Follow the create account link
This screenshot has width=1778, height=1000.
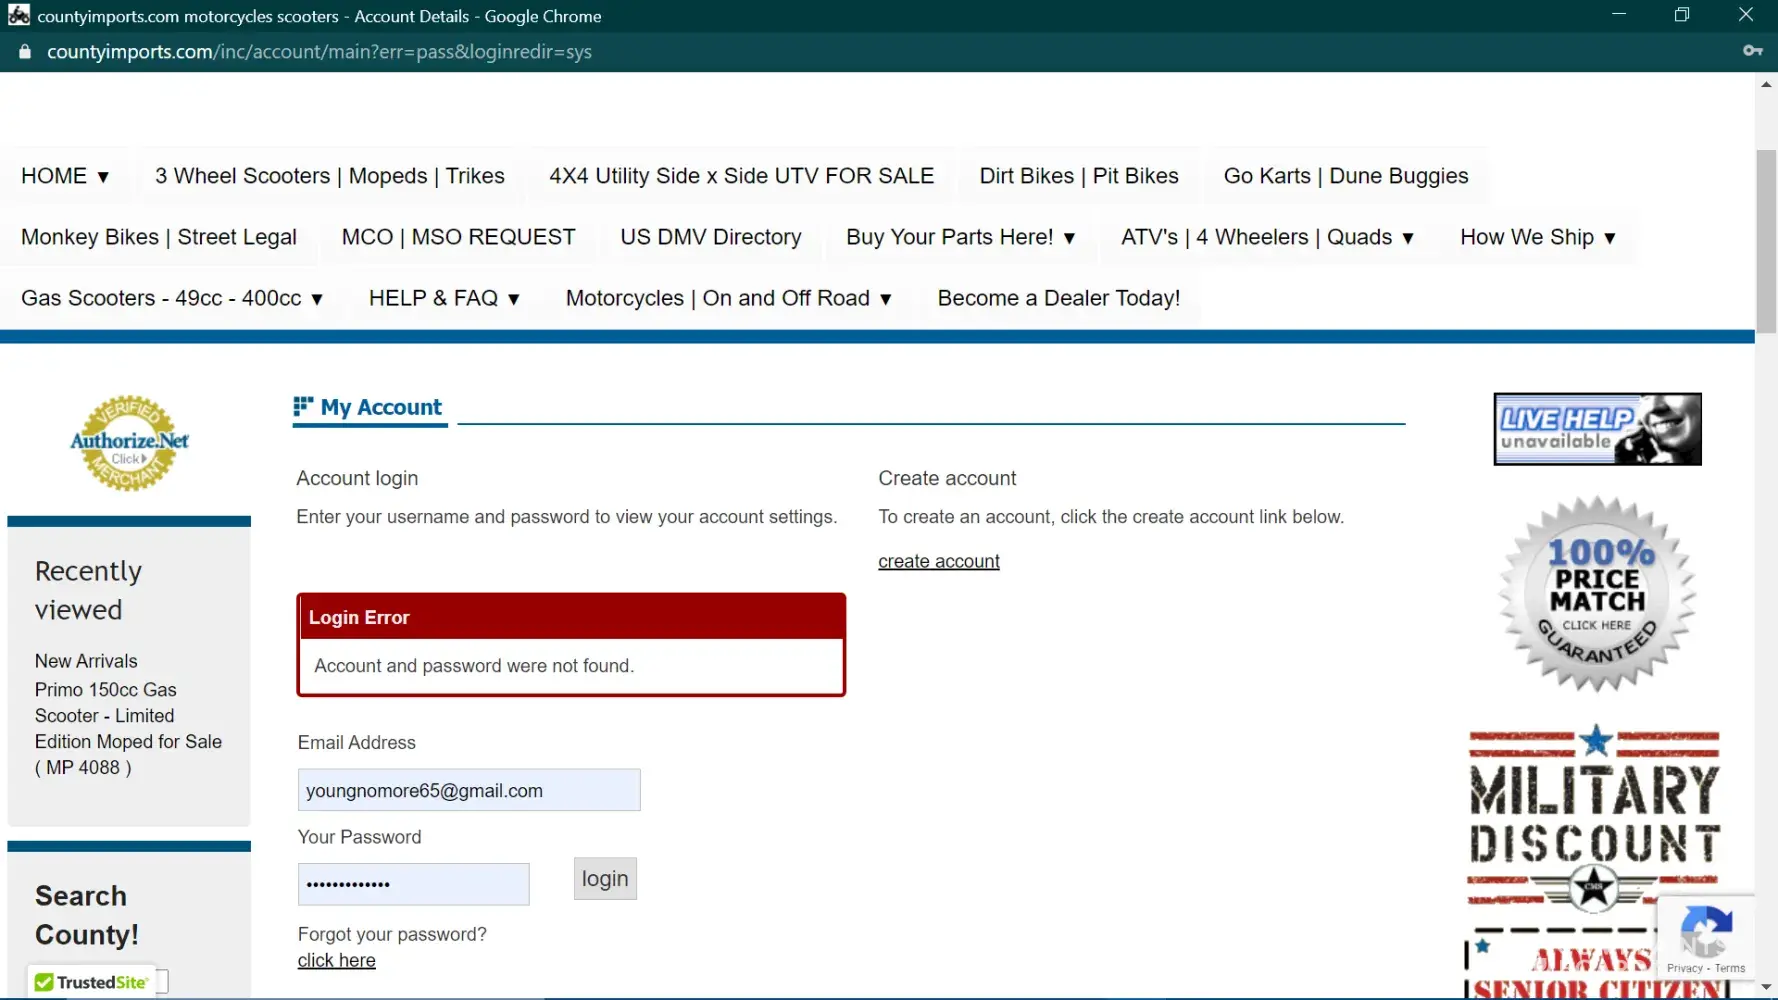(x=938, y=562)
